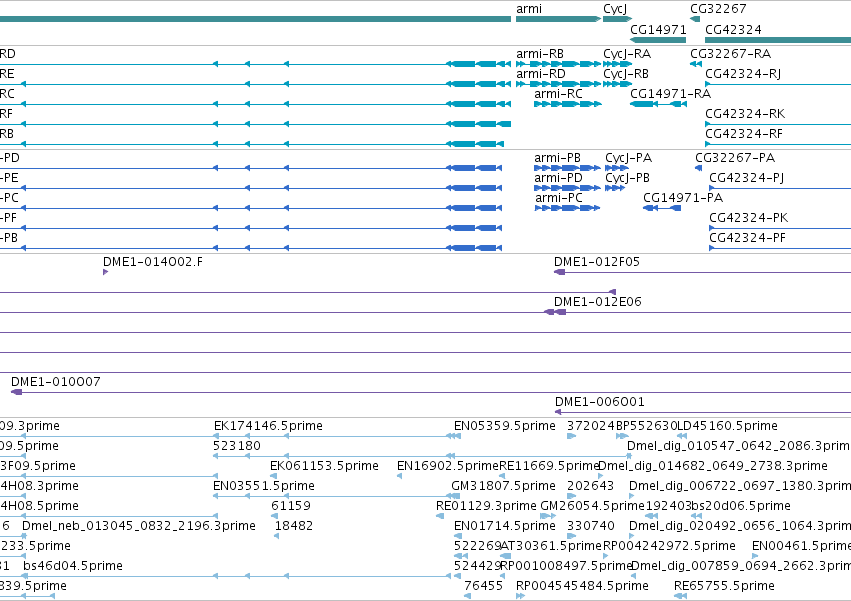
Task: Click the DME1-014O02.F feature label
Action: click(153, 262)
